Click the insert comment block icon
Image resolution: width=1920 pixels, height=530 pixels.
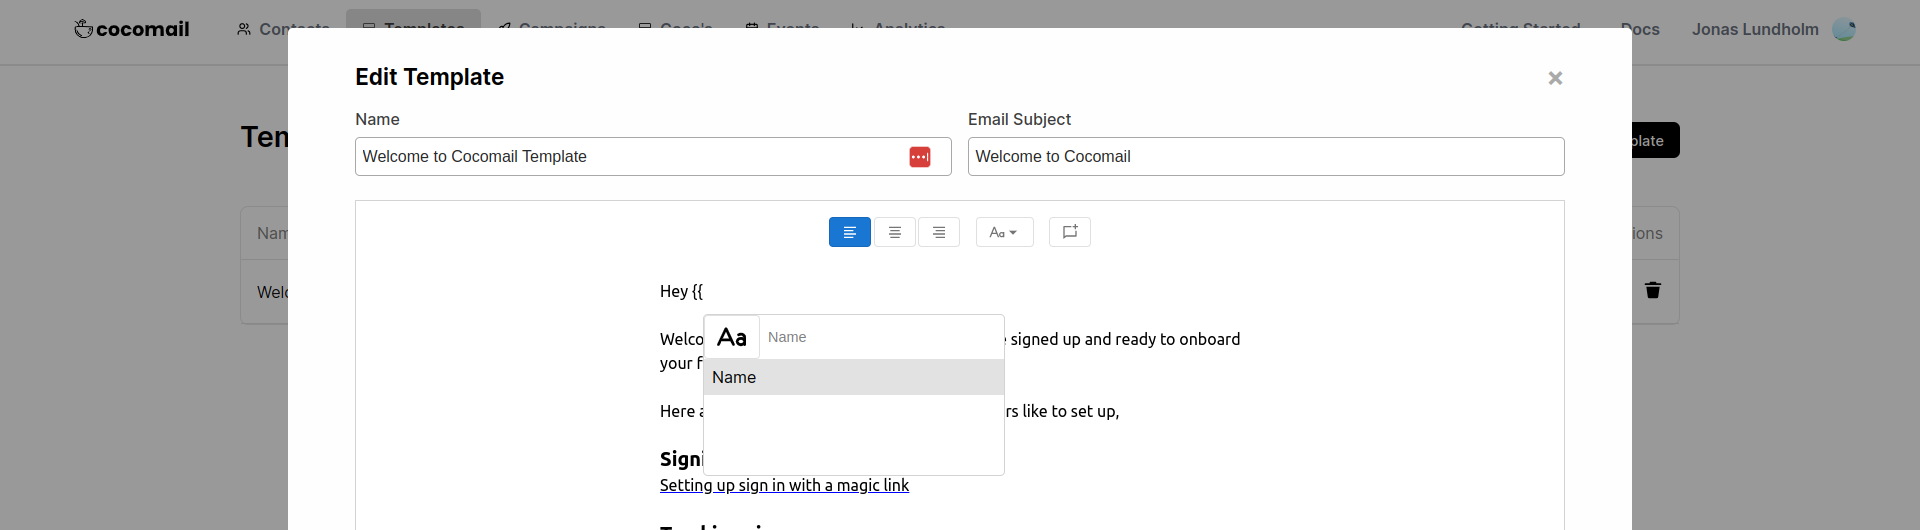pos(1070,232)
